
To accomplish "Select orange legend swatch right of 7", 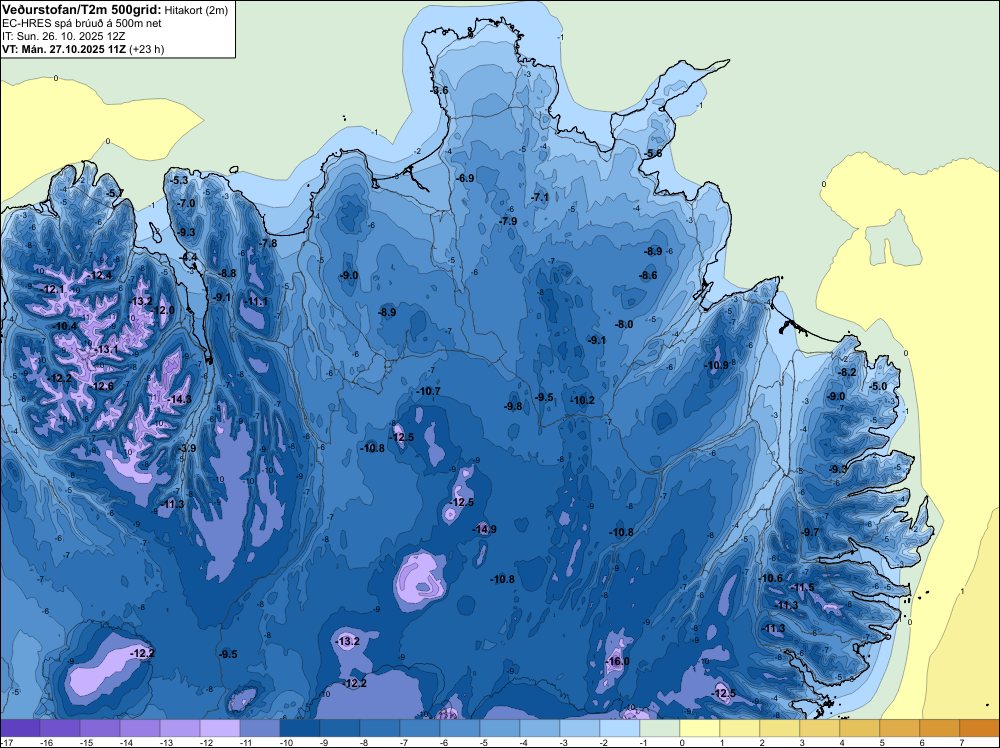I will click(x=980, y=728).
